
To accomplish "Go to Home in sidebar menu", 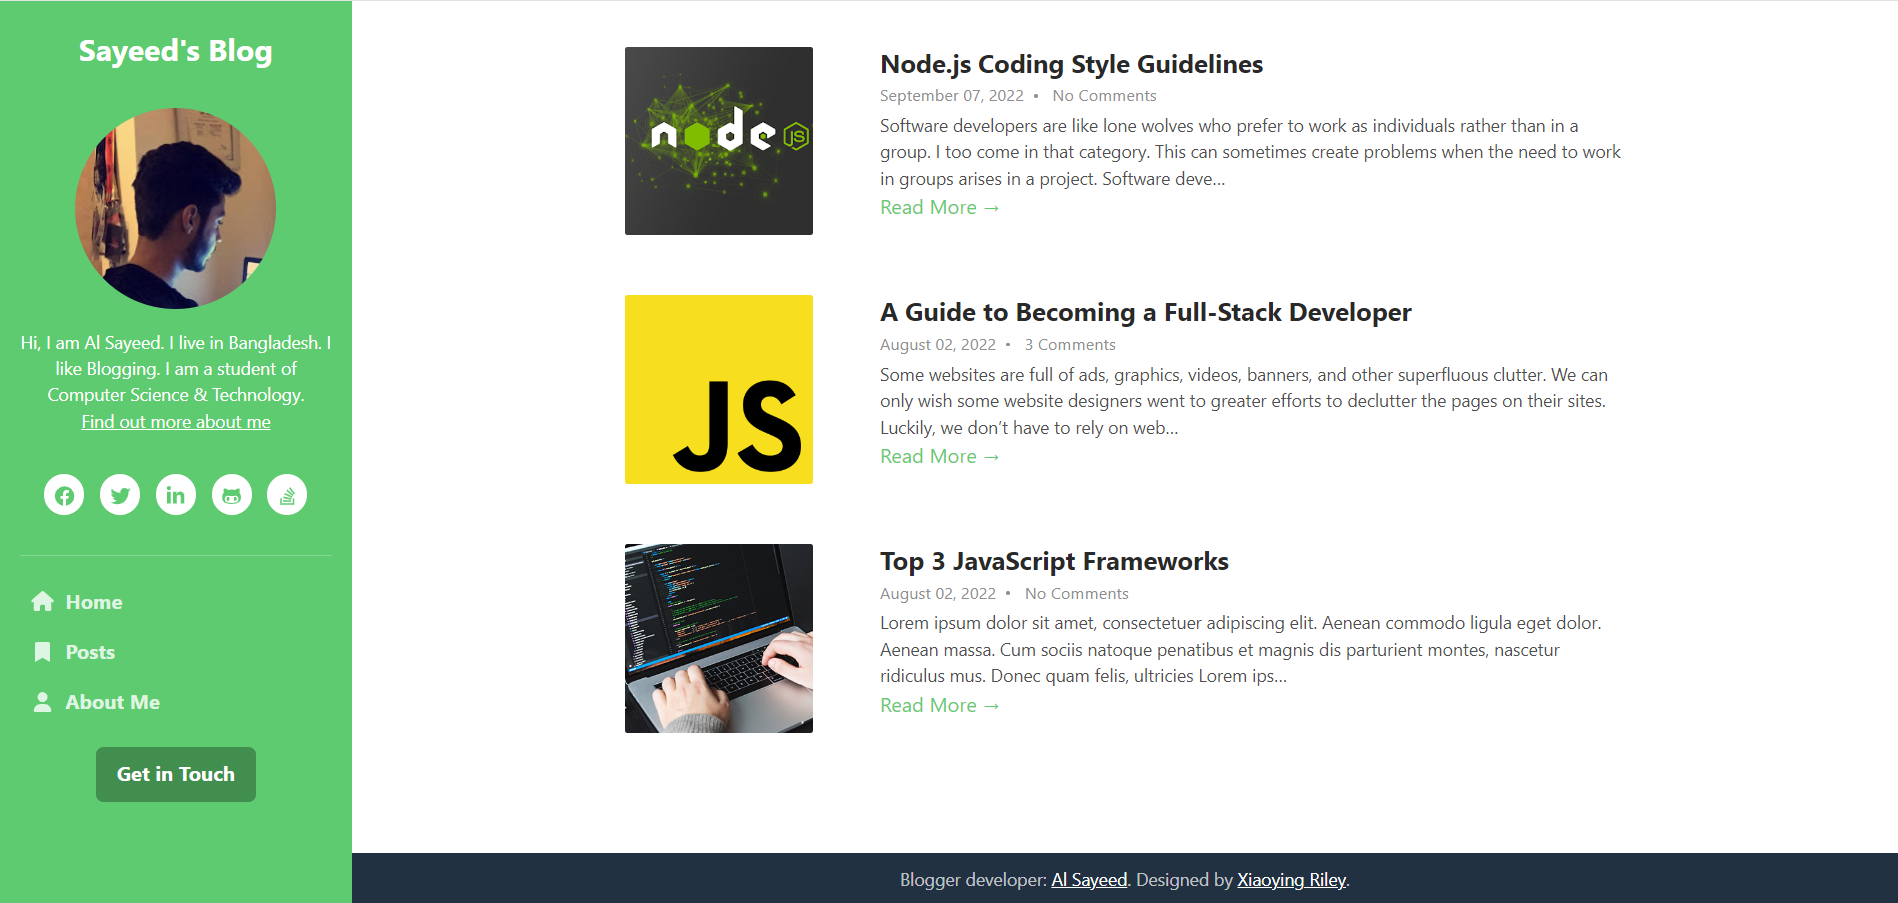I will tap(94, 602).
